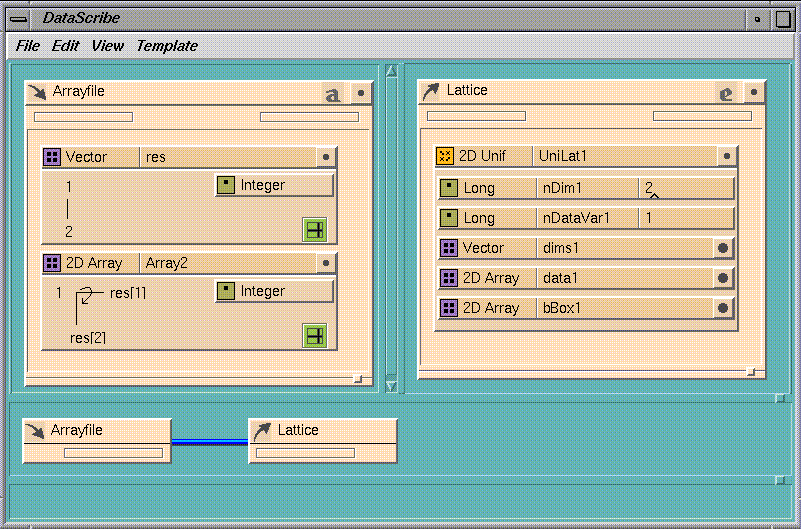Toggle the dot button on Array2 row

click(324, 263)
